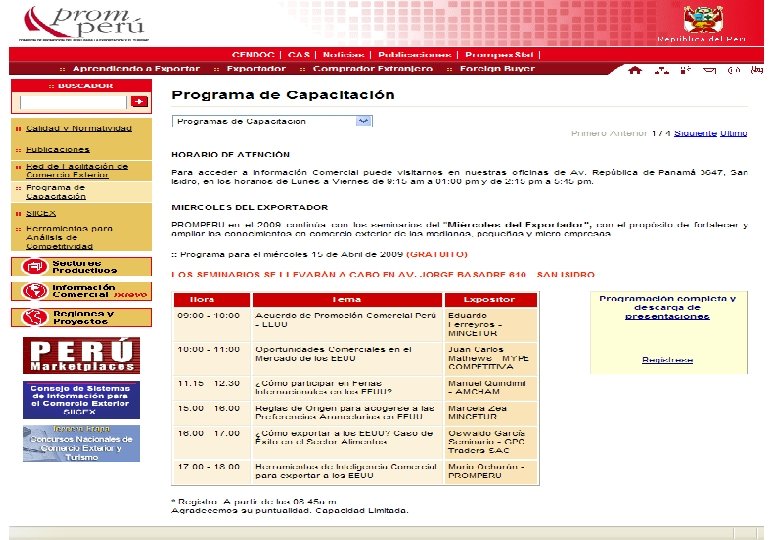Select ¿Cómo exportar a los EEUU? topic
Viewport: 780px width, 540px height.
click(347, 442)
